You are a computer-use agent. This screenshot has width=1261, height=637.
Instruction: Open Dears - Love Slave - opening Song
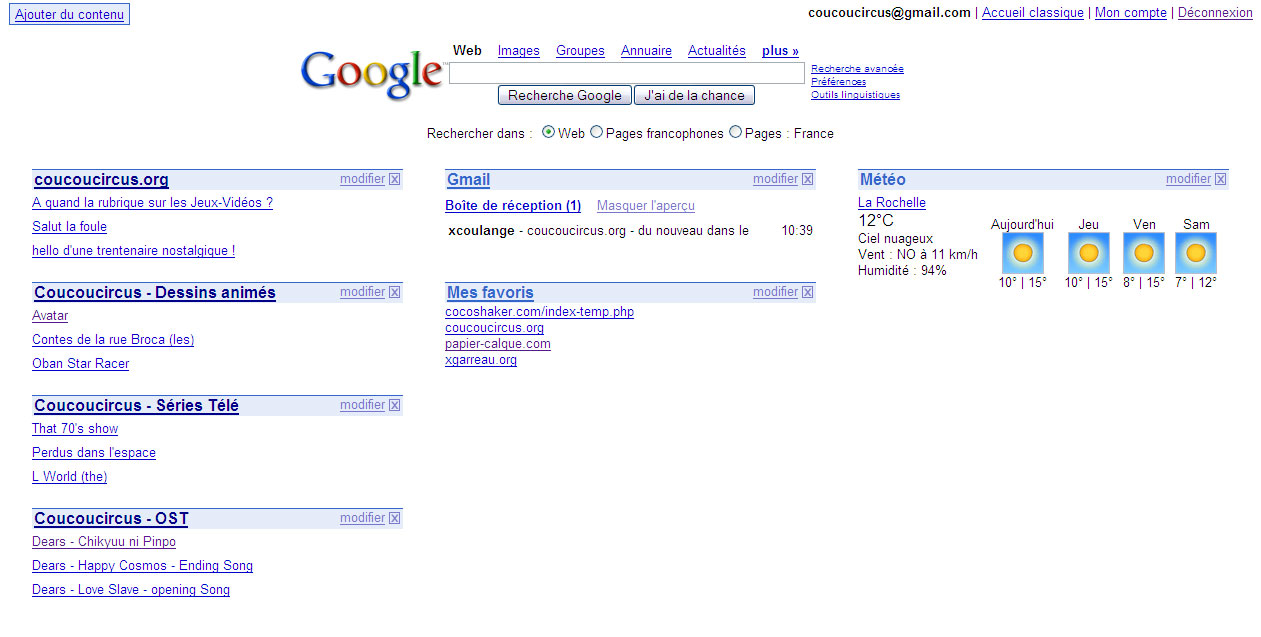coord(131,590)
